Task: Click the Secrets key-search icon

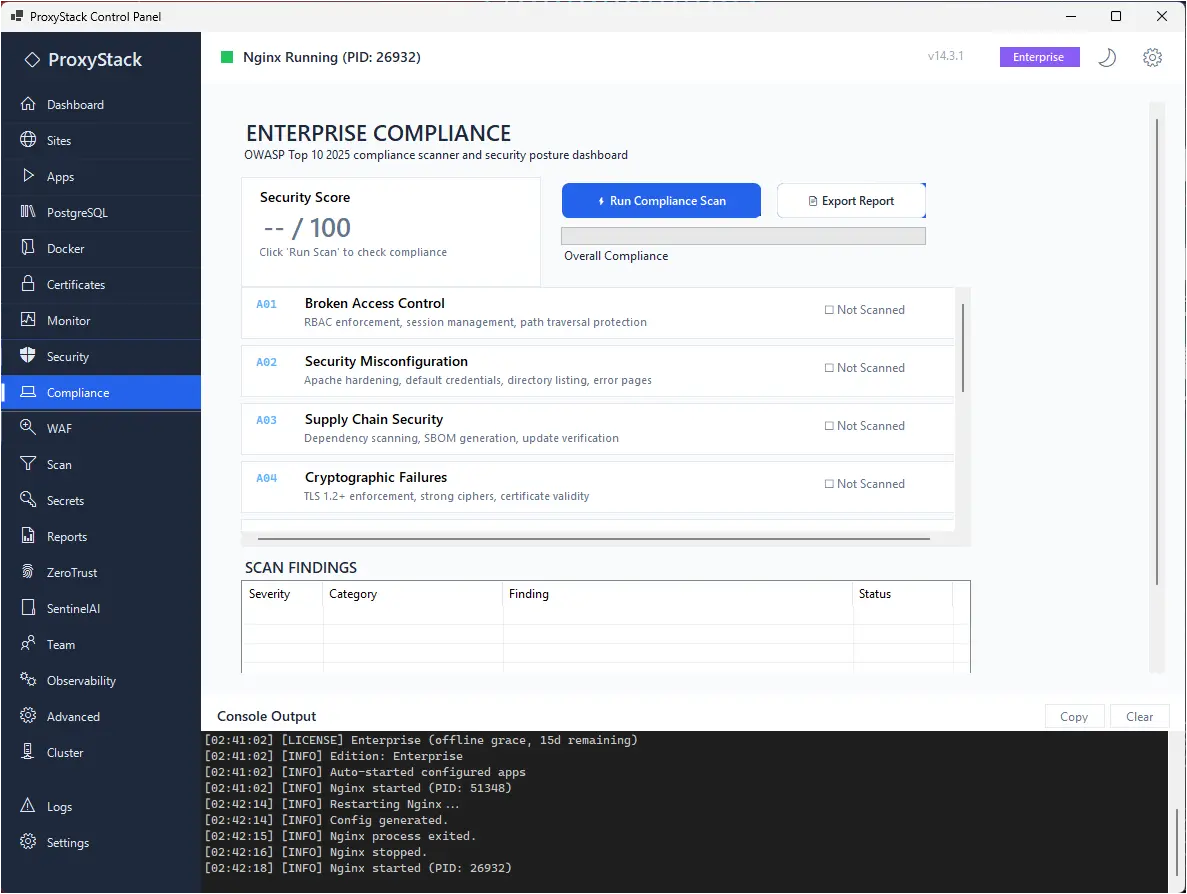Action: click(28, 499)
